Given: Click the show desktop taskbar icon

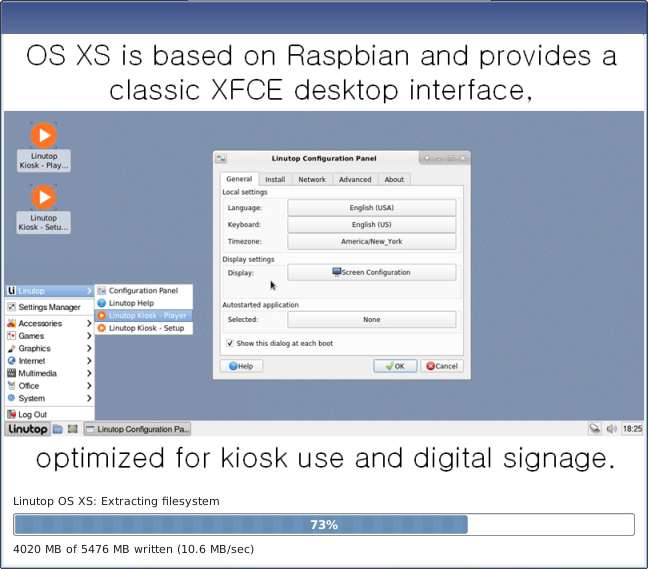Looking at the screenshot, I should click(x=73, y=429).
